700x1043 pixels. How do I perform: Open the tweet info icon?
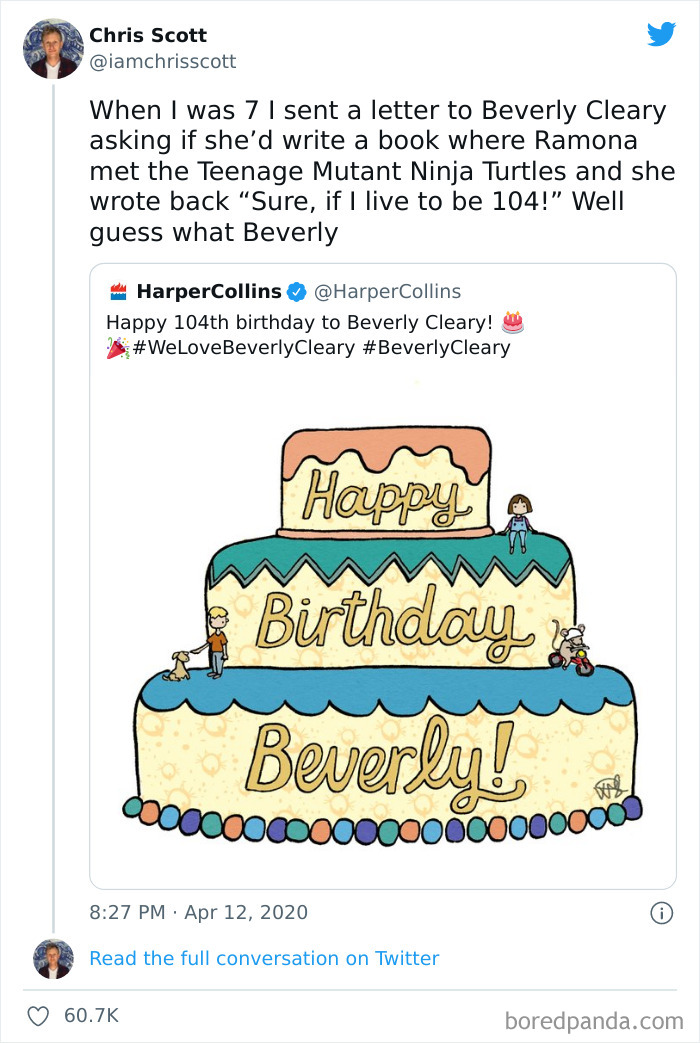click(x=660, y=912)
